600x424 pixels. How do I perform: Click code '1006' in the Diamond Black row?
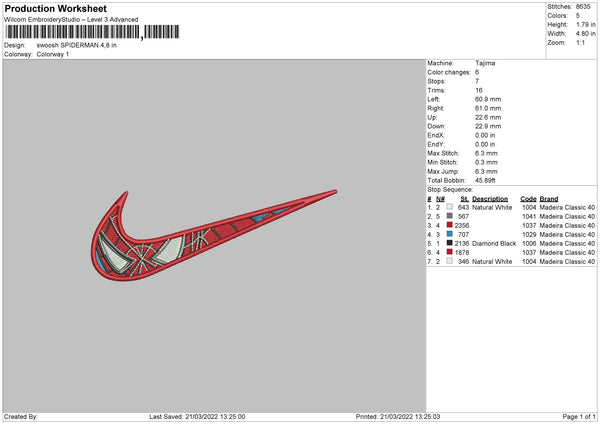pyautogui.click(x=529, y=243)
